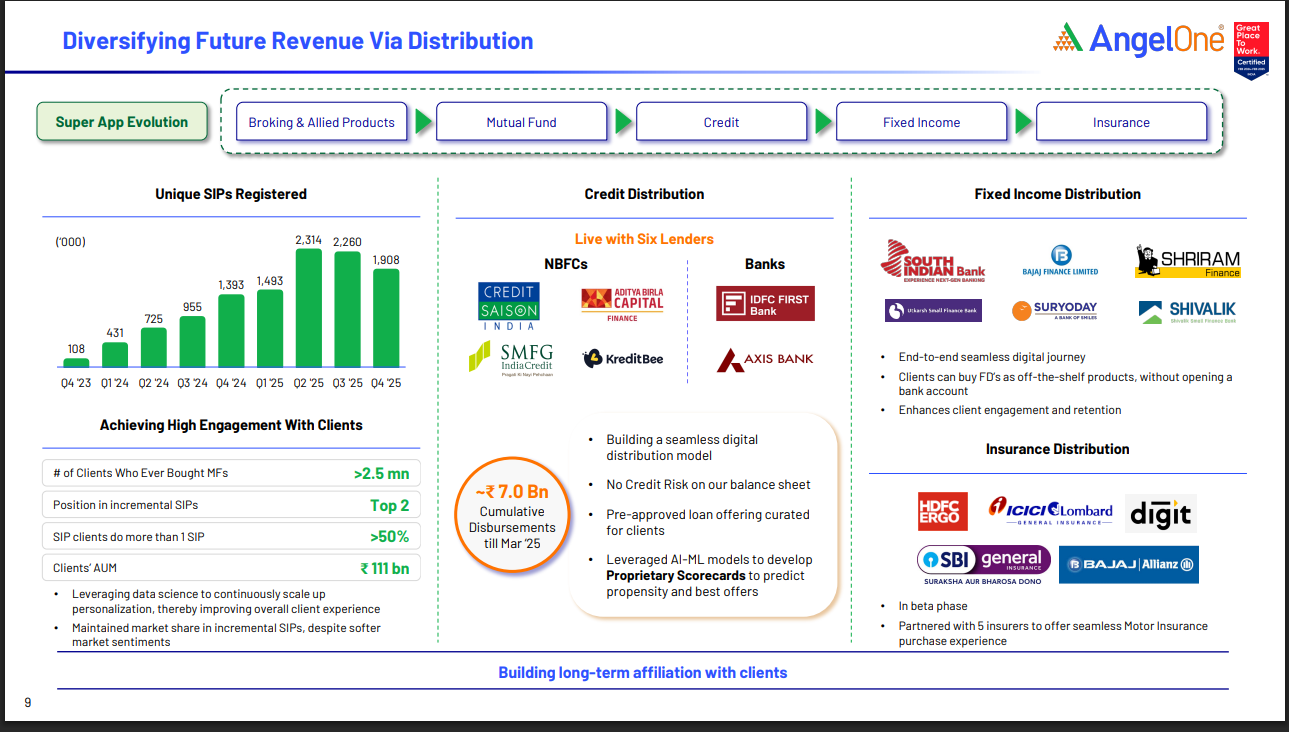Click the KreditBee logo

[623, 358]
